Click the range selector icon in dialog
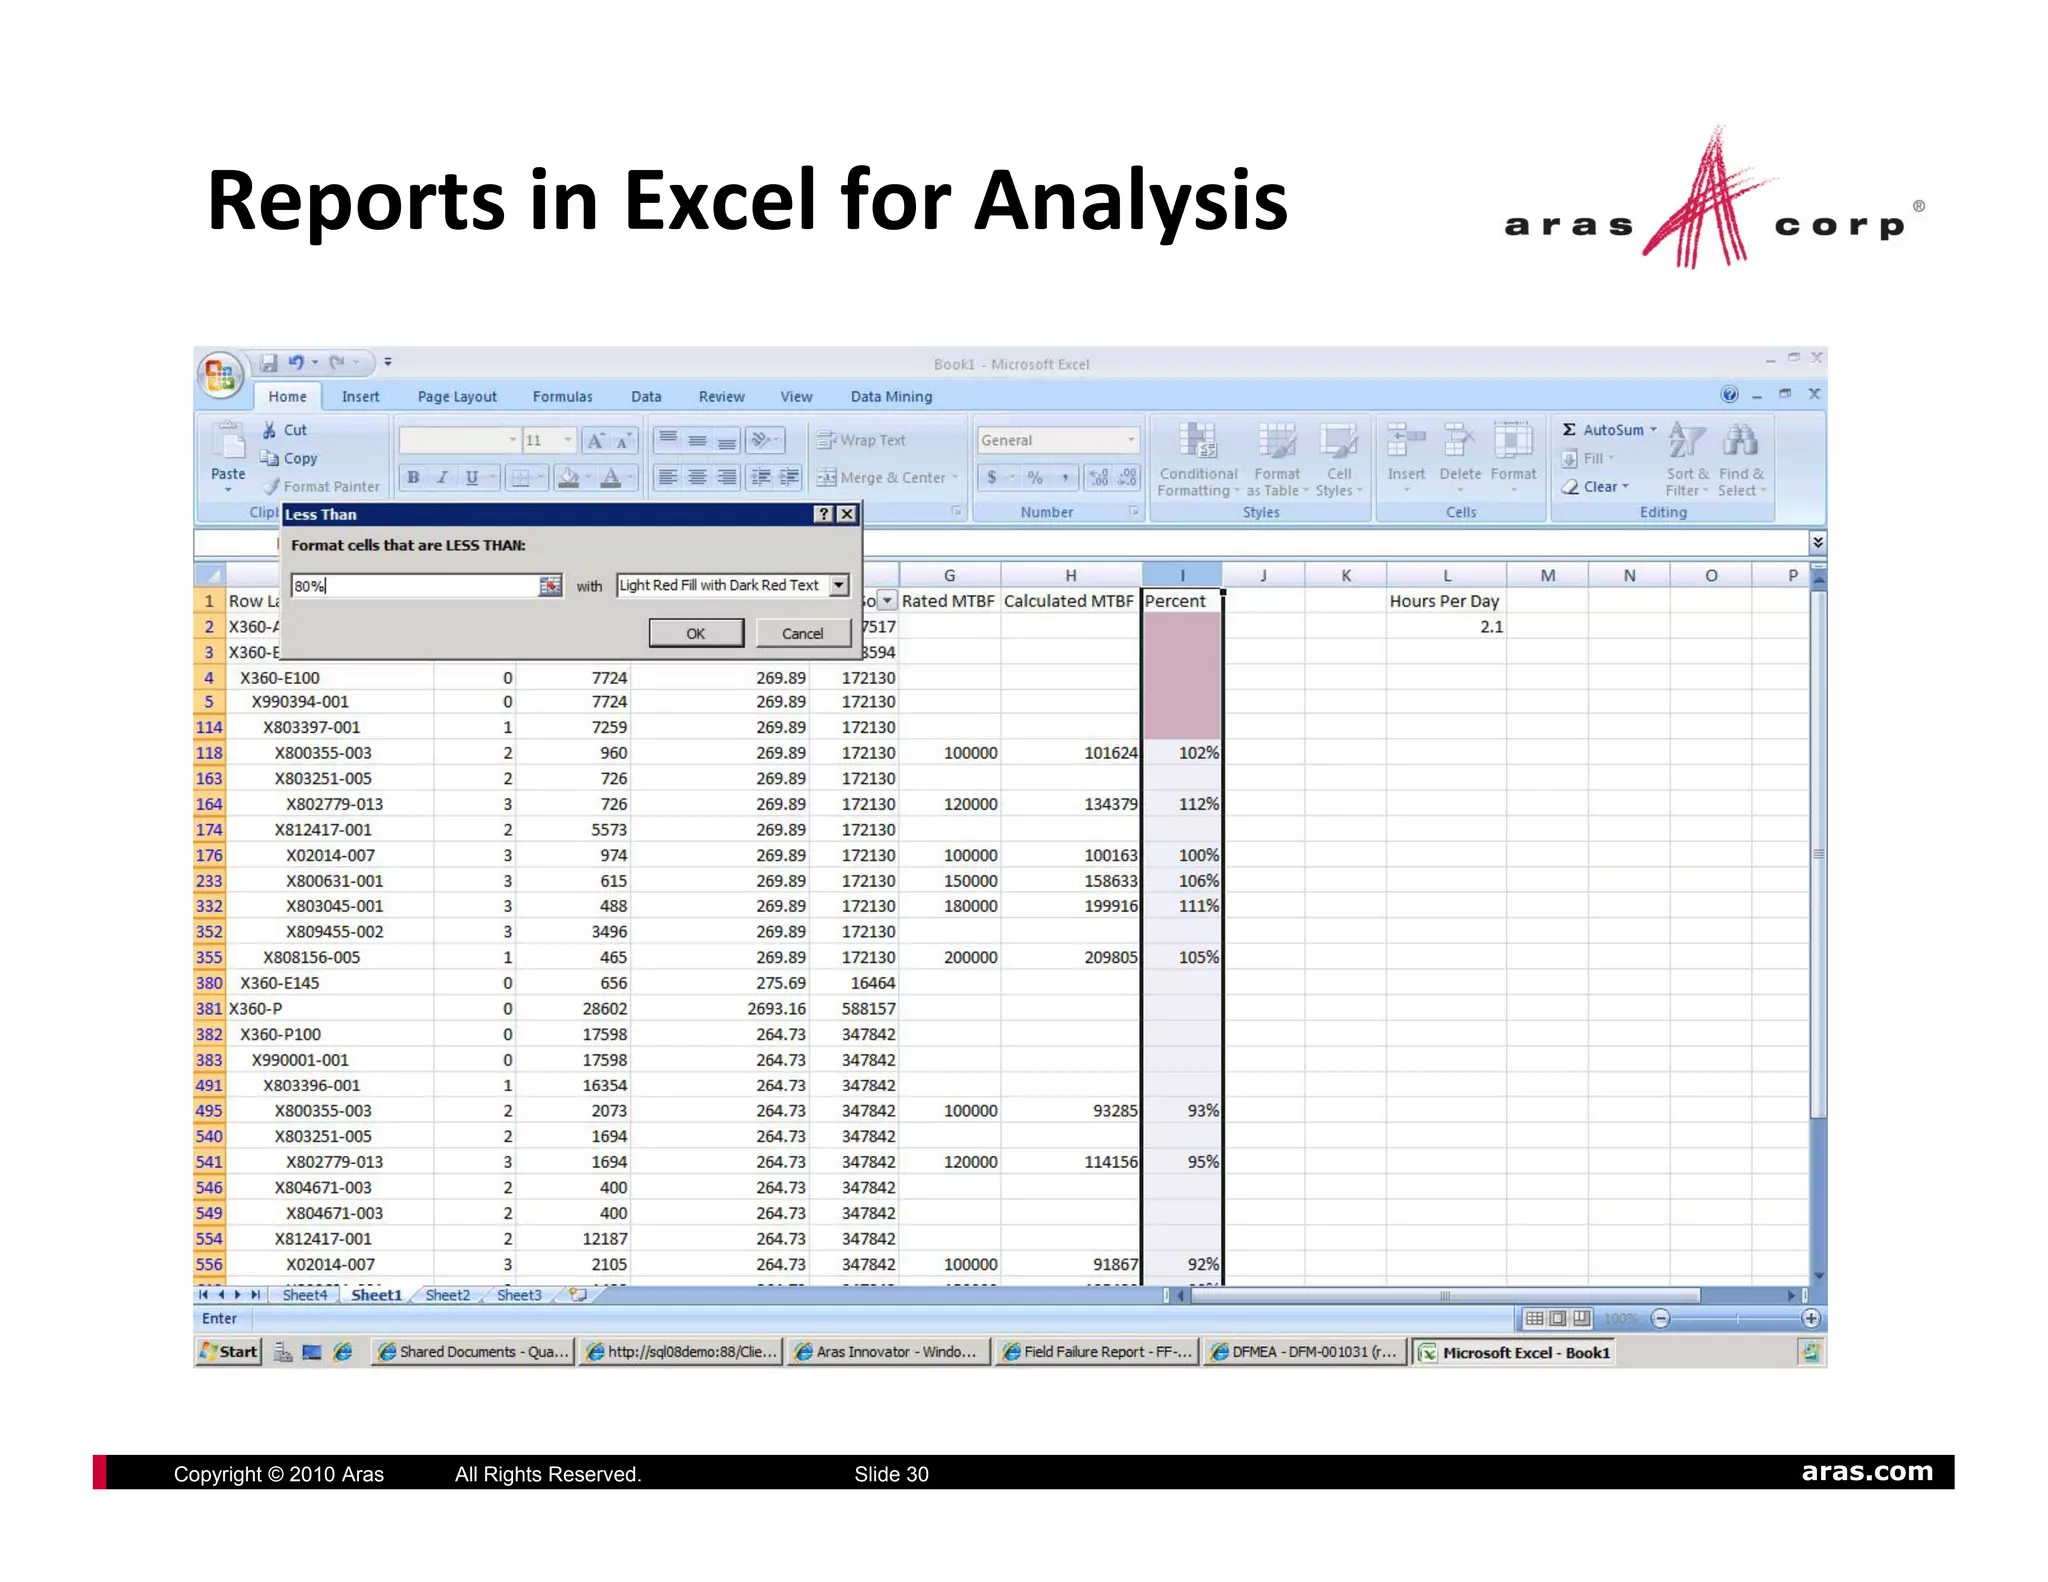Viewport: 2048px width, 1582px height. click(550, 586)
